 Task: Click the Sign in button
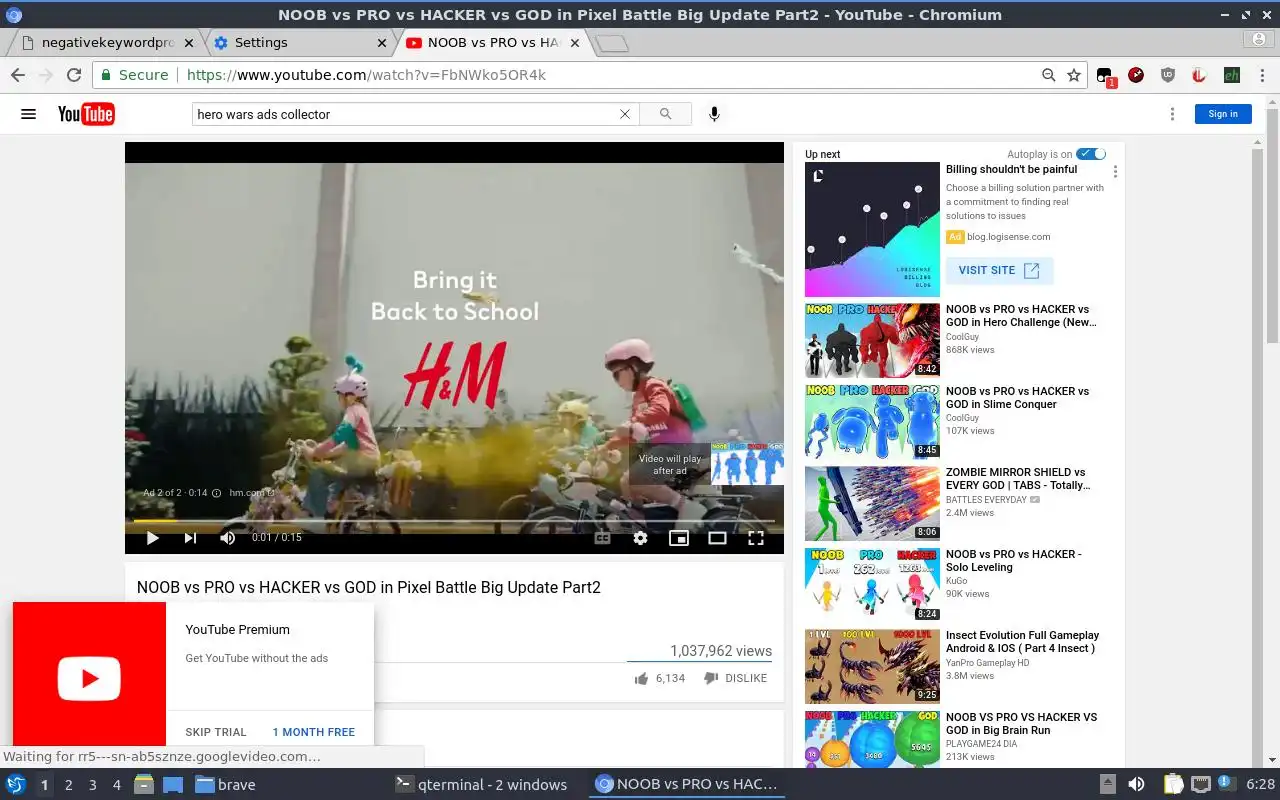pos(1223,114)
